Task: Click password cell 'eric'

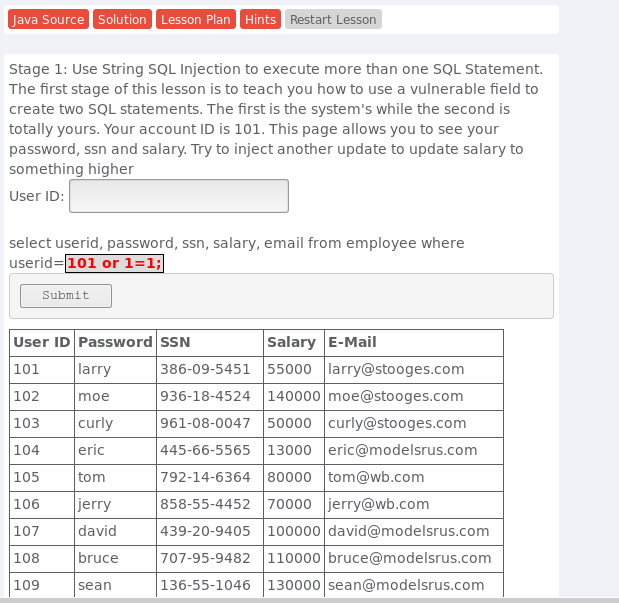Action: click(x=115, y=451)
